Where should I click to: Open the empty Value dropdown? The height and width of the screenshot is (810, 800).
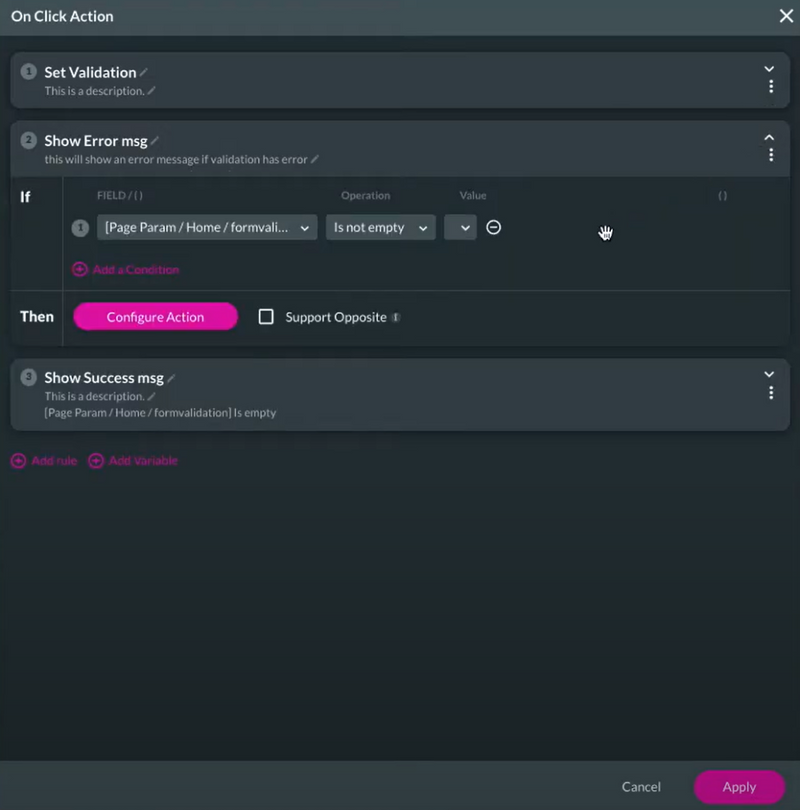coord(460,227)
